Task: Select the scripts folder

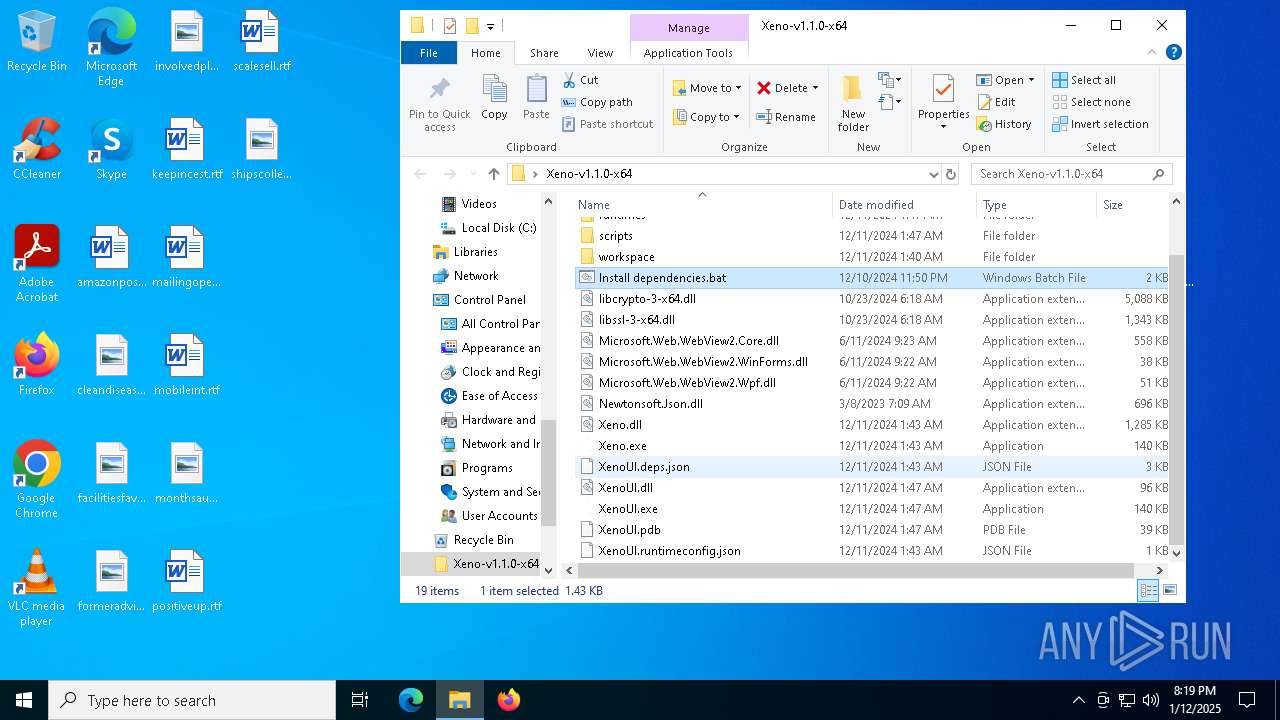Action: pos(616,236)
